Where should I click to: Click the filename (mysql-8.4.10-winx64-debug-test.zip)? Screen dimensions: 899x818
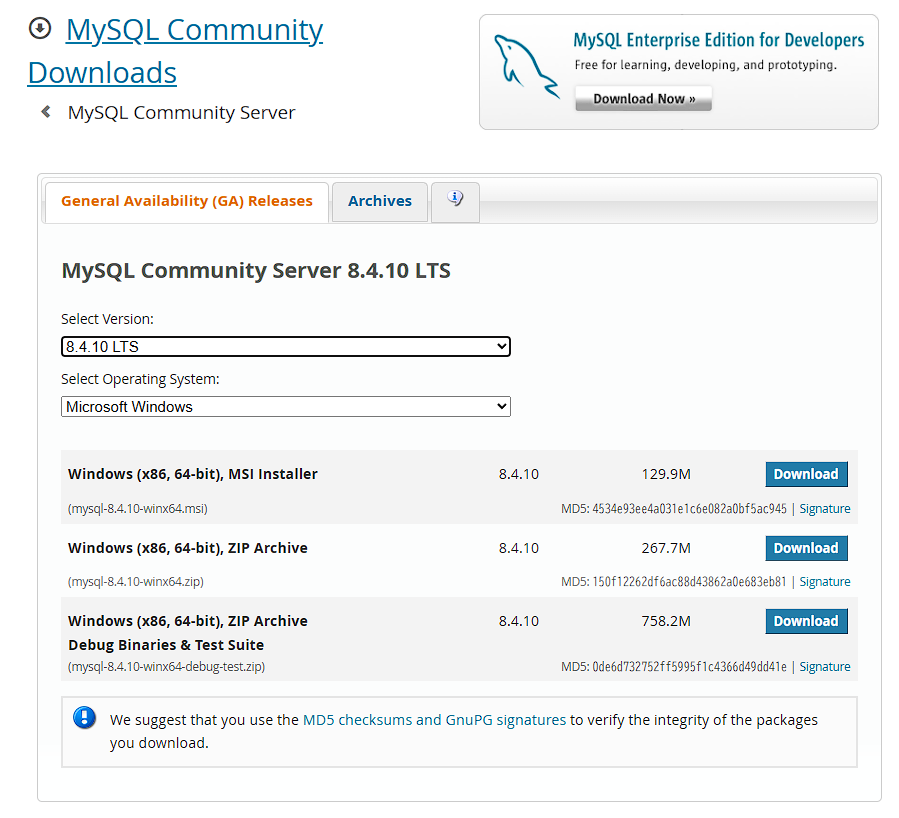[x=166, y=667]
